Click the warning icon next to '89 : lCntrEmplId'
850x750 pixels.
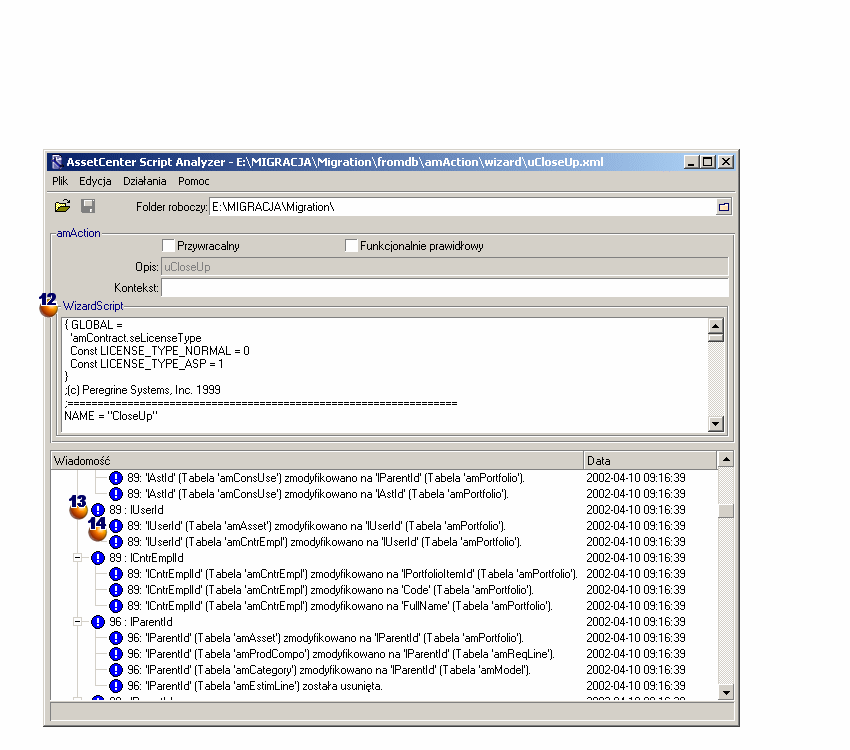[x=98, y=558]
